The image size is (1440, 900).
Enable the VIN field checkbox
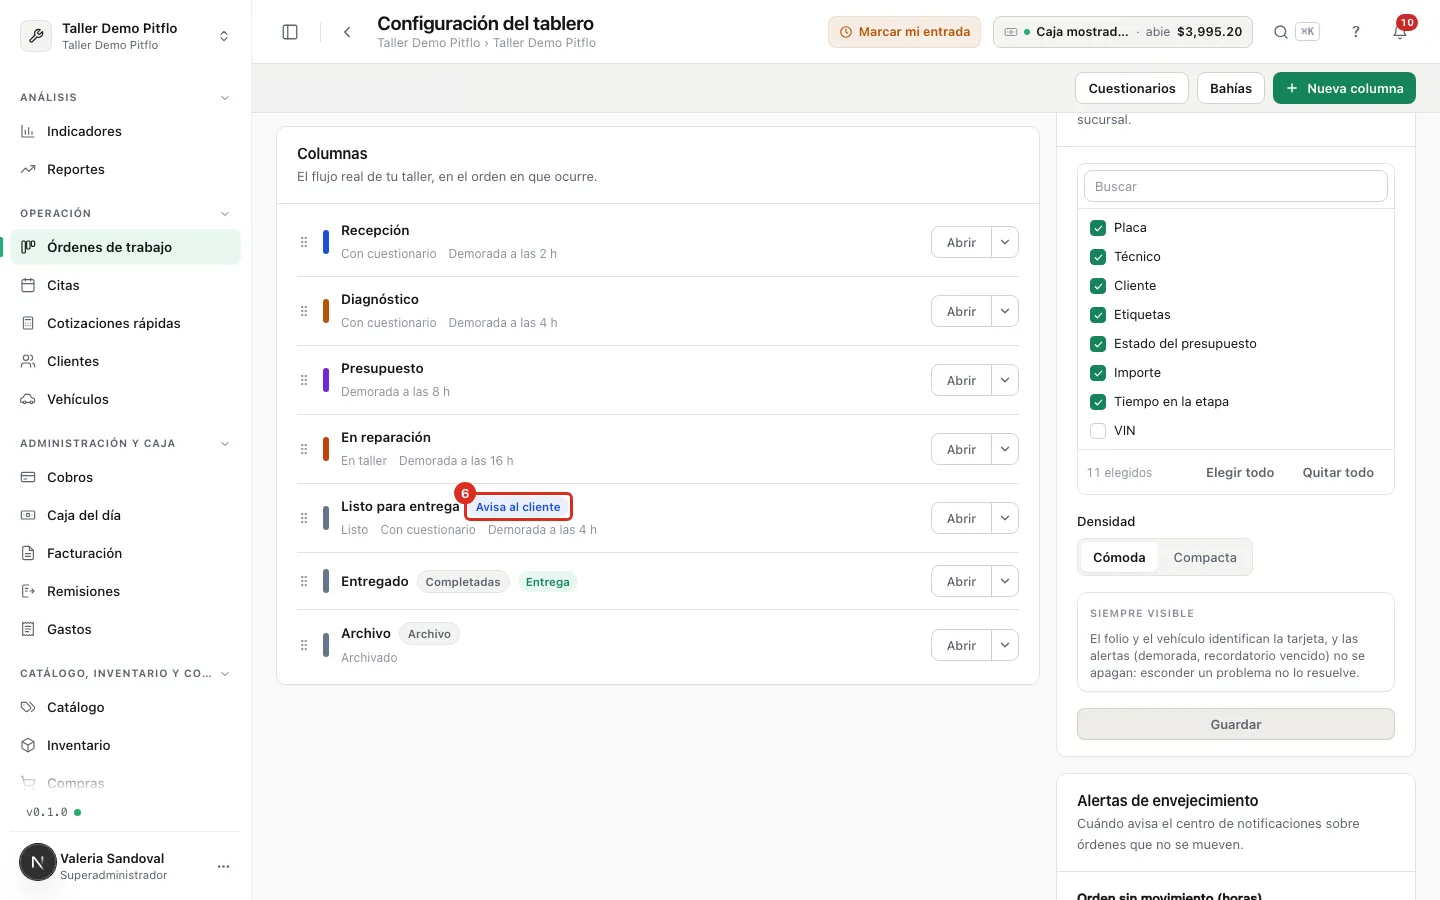point(1098,431)
